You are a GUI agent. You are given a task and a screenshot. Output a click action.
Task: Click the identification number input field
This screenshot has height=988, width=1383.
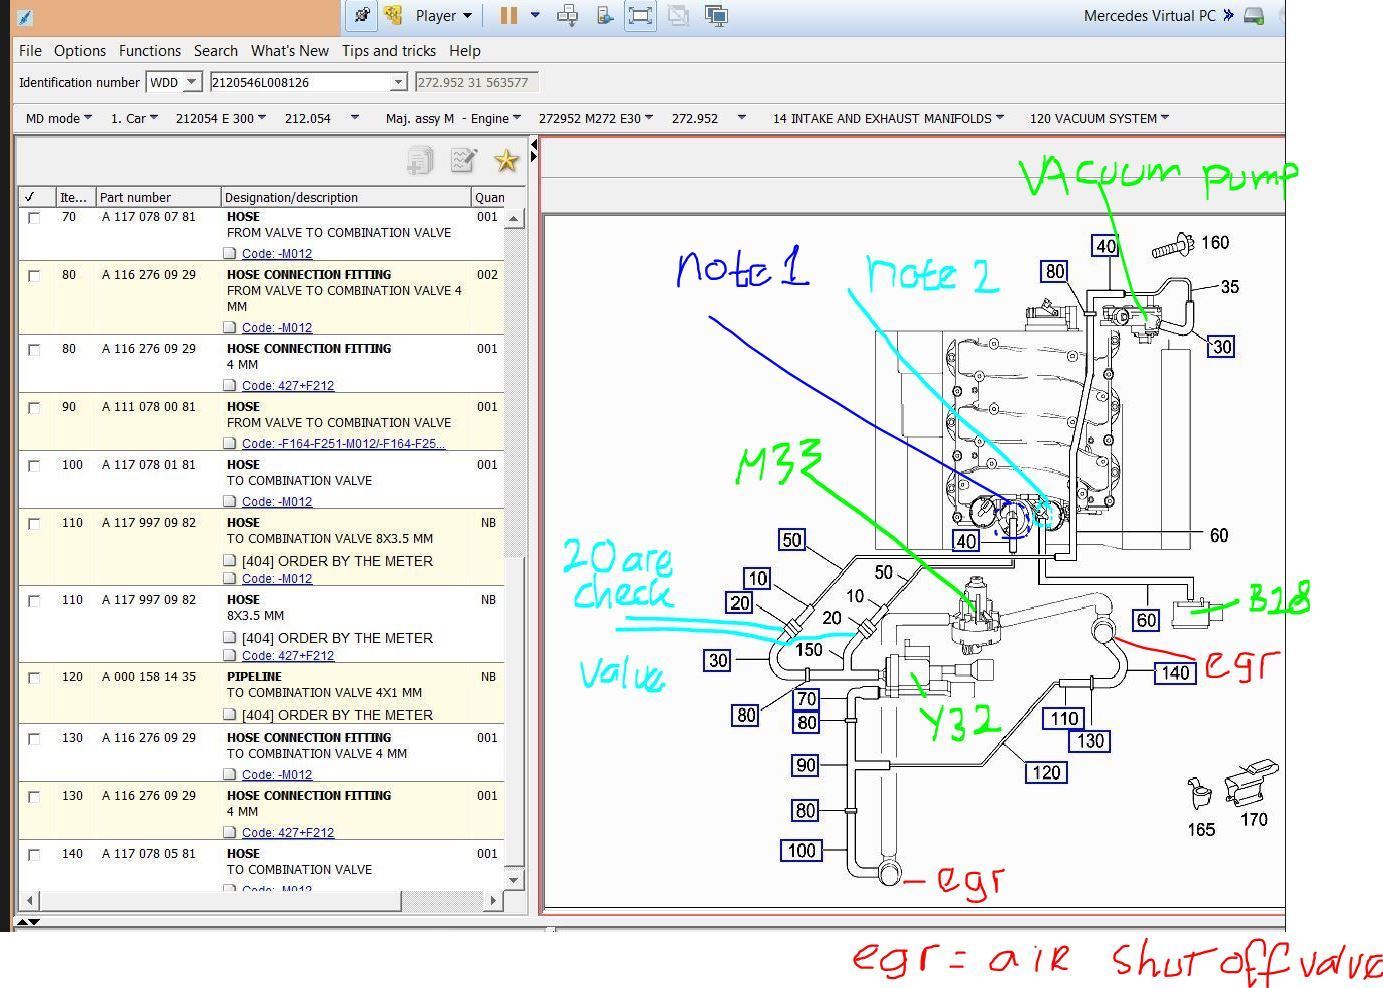300,82
